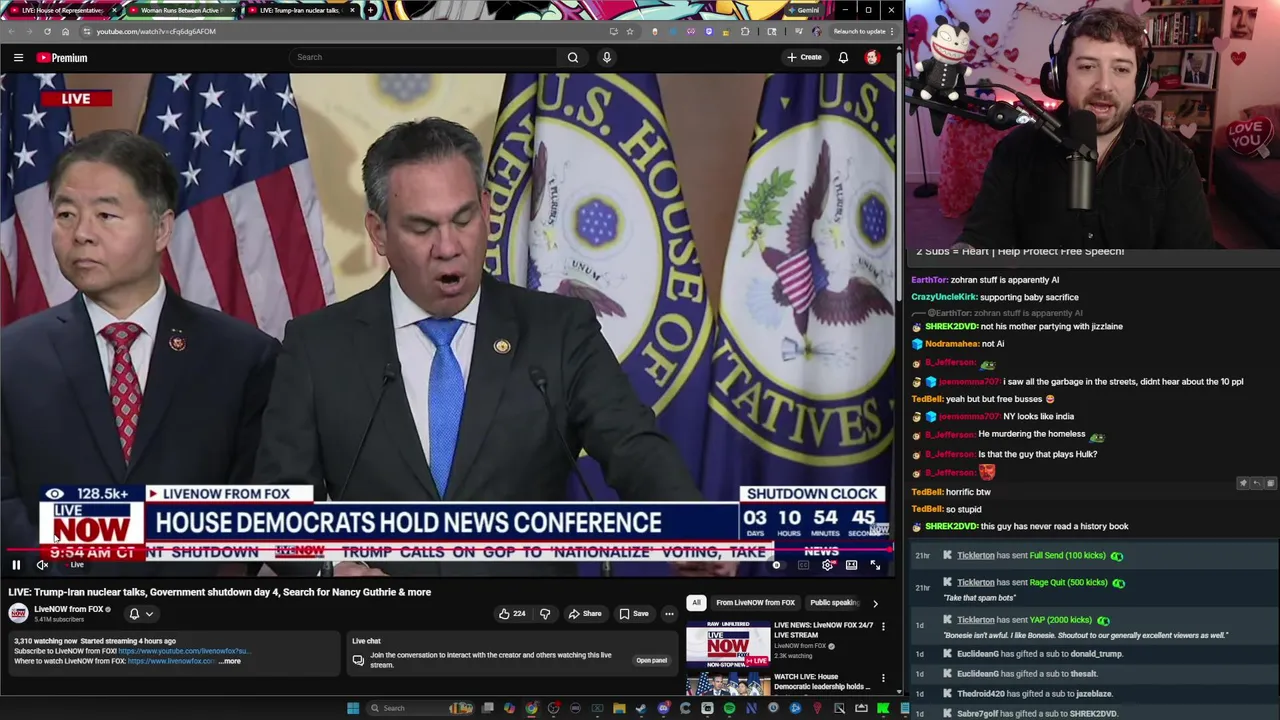The height and width of the screenshot is (720, 1280).
Task: Toggle the autoplay switch in player
Action: [x=778, y=565]
